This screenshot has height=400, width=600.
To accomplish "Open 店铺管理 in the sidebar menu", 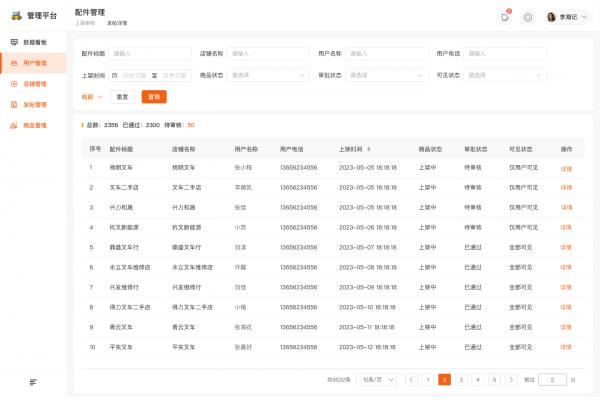I will coord(34,84).
